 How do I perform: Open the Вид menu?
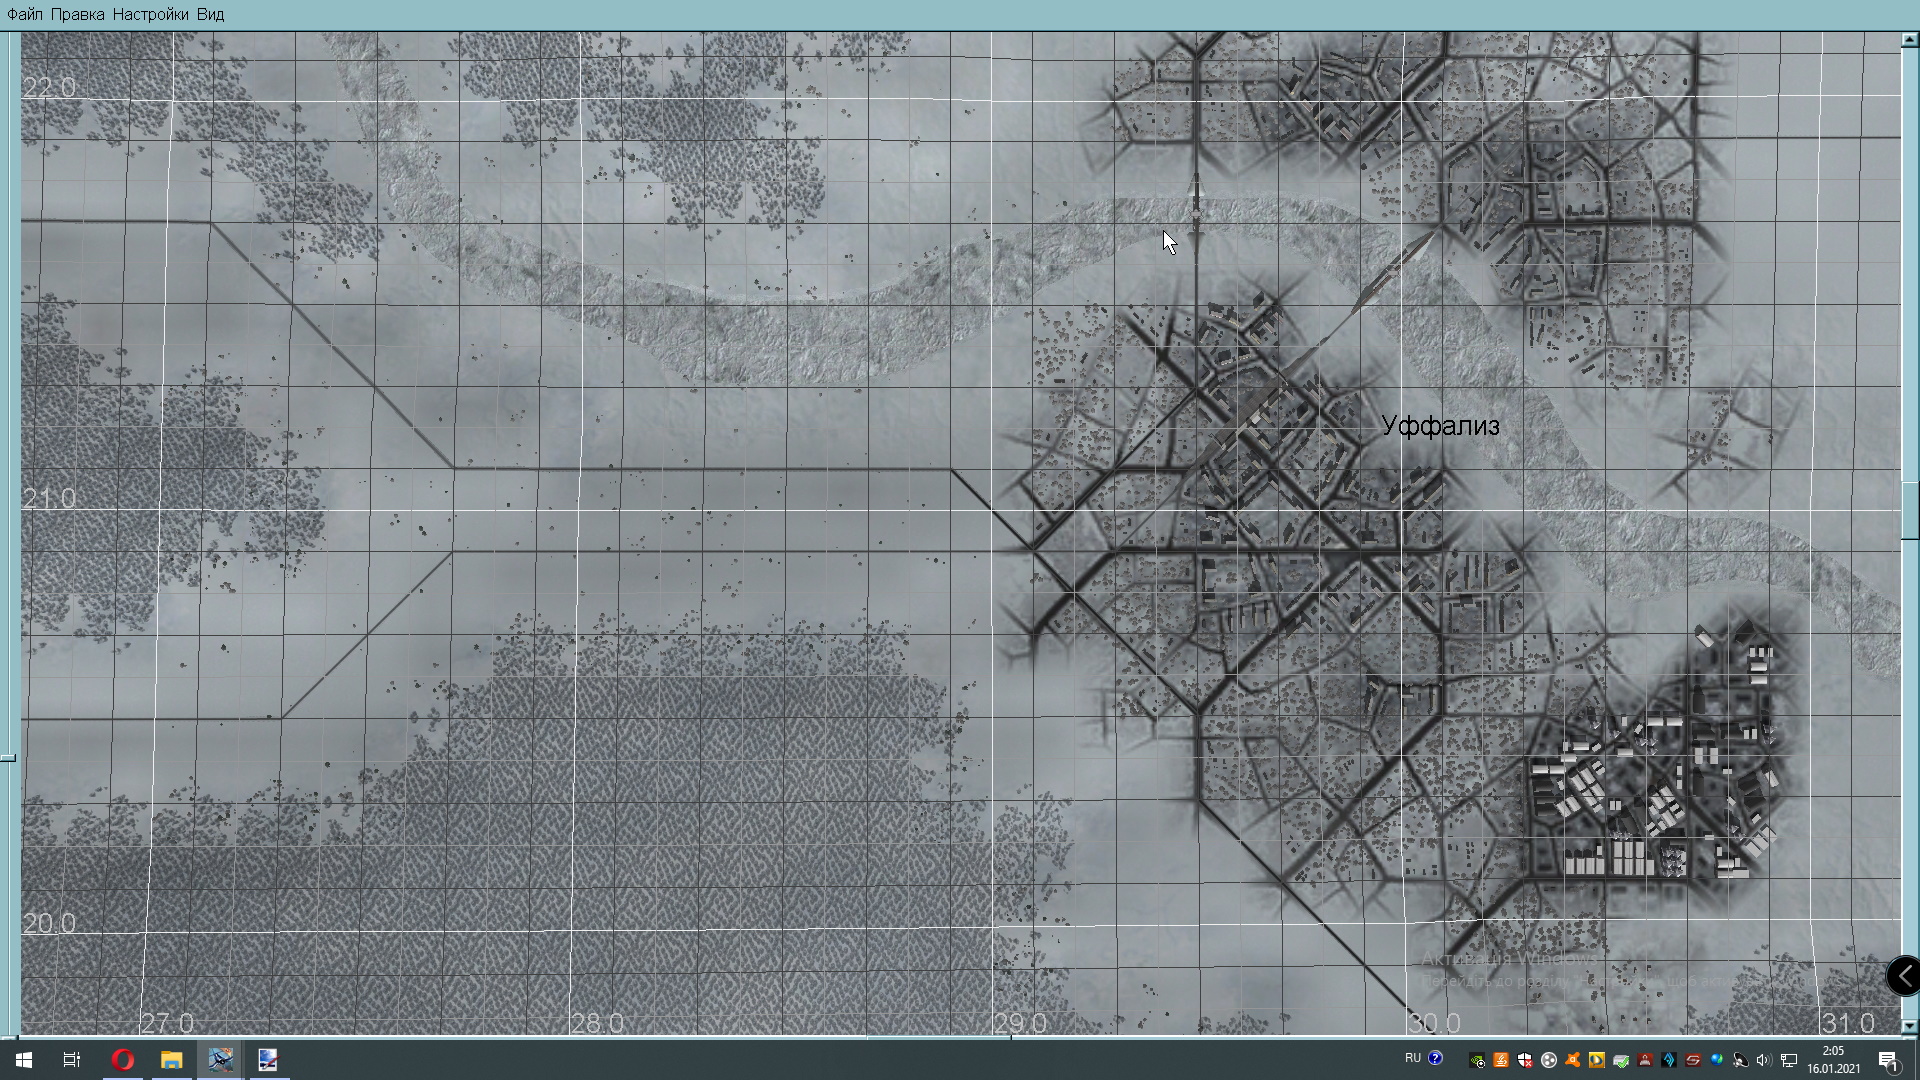(x=210, y=14)
